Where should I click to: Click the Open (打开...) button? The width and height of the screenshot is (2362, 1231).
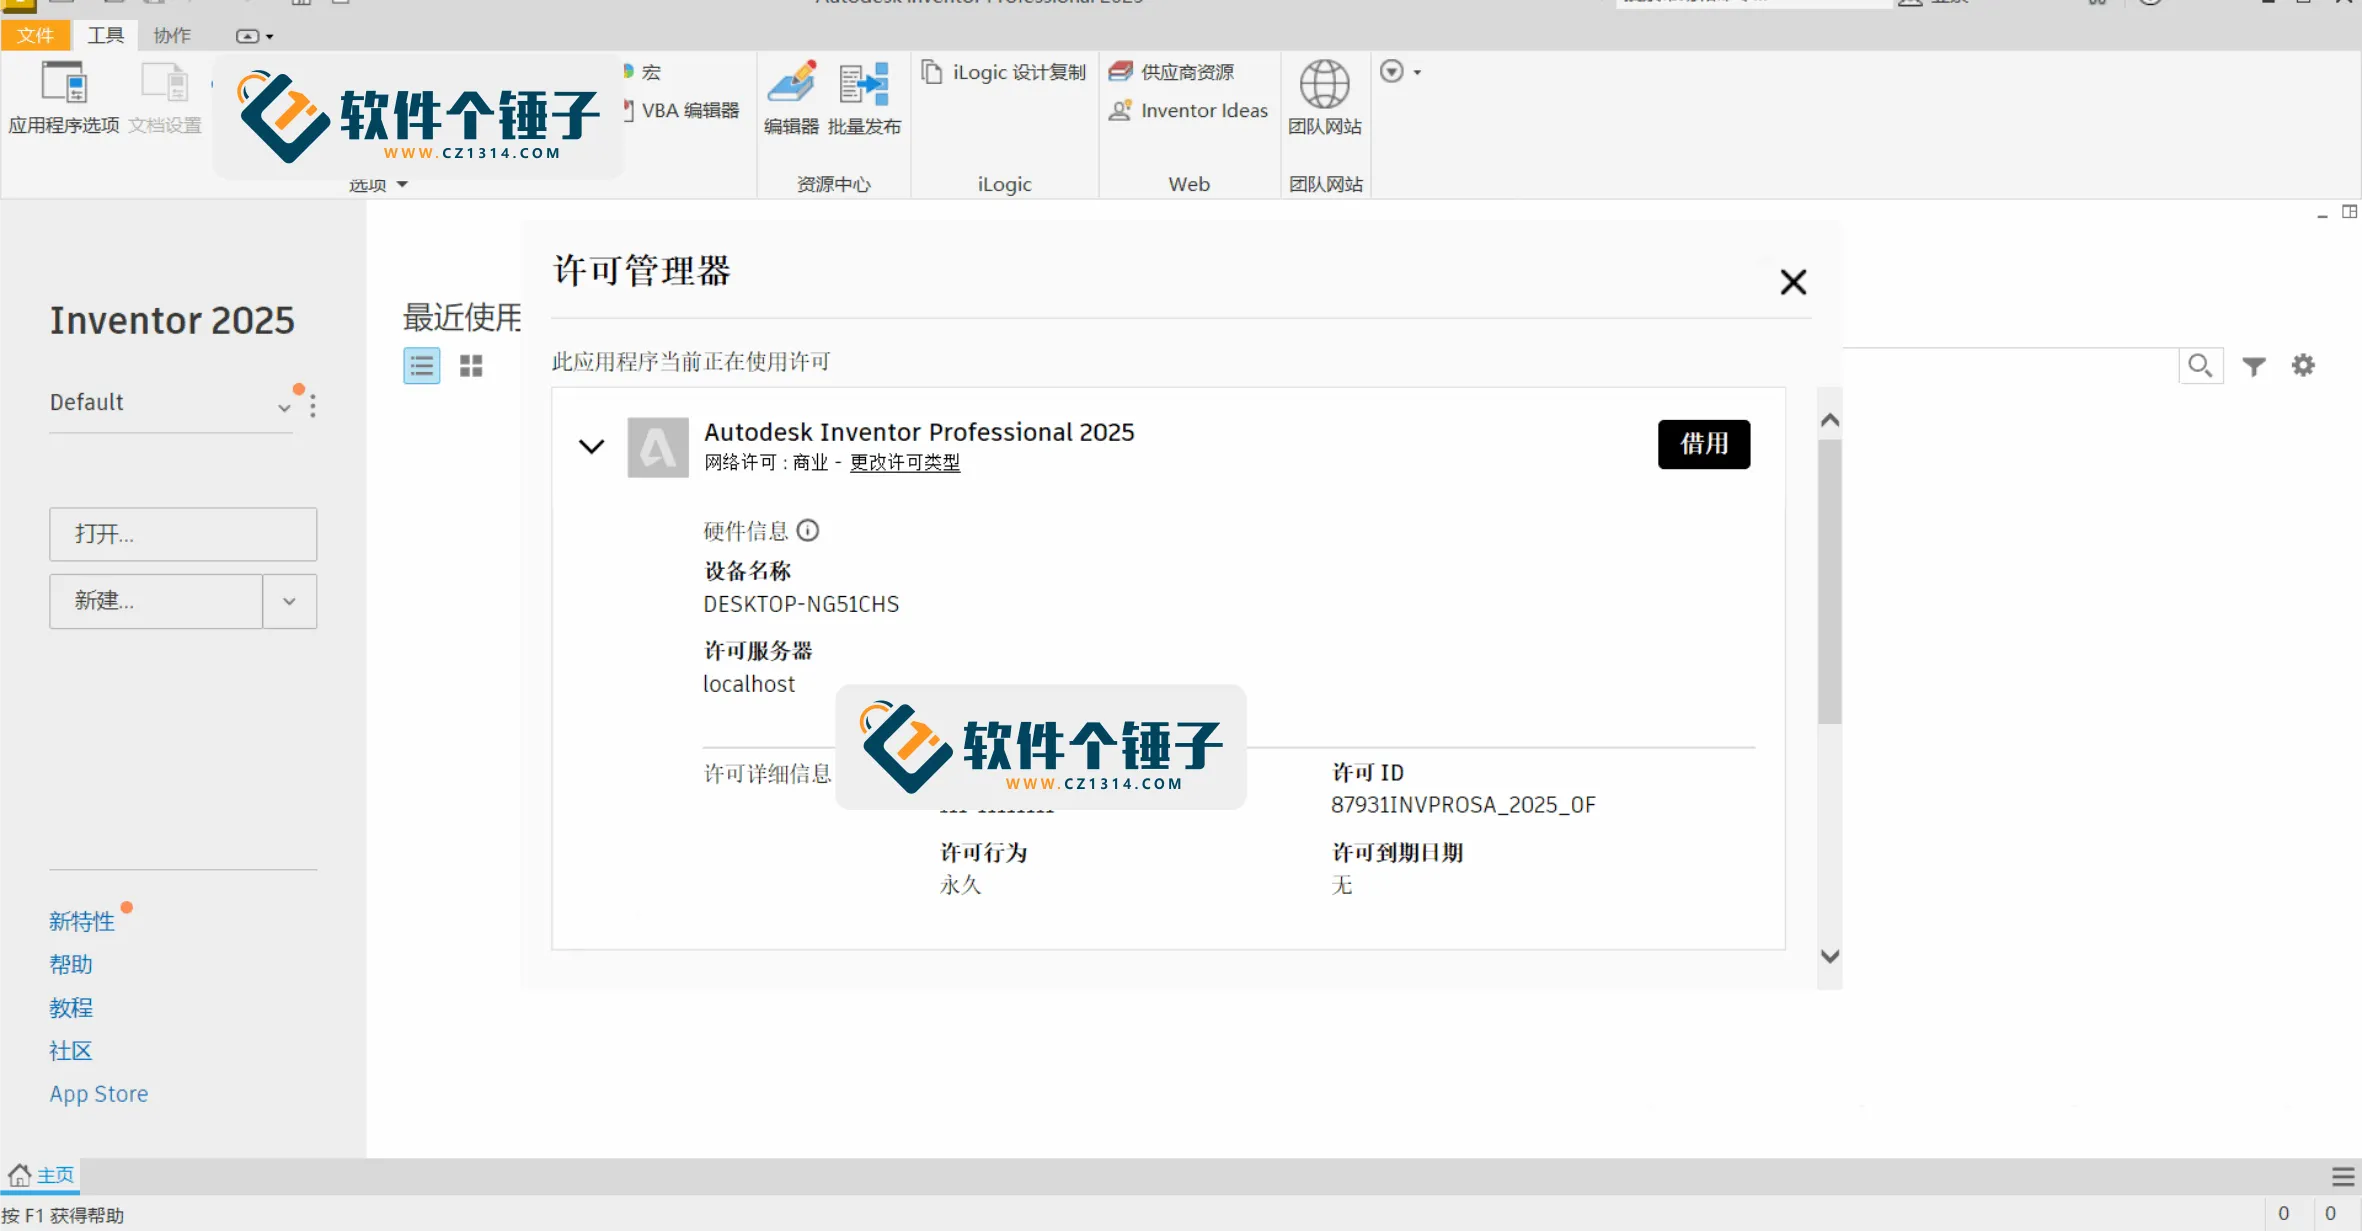pyautogui.click(x=183, y=534)
